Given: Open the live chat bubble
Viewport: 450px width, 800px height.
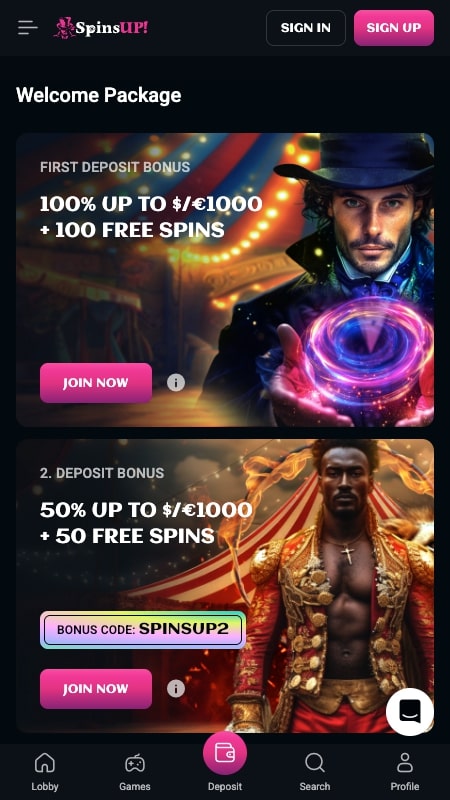Looking at the screenshot, I should [410, 711].
